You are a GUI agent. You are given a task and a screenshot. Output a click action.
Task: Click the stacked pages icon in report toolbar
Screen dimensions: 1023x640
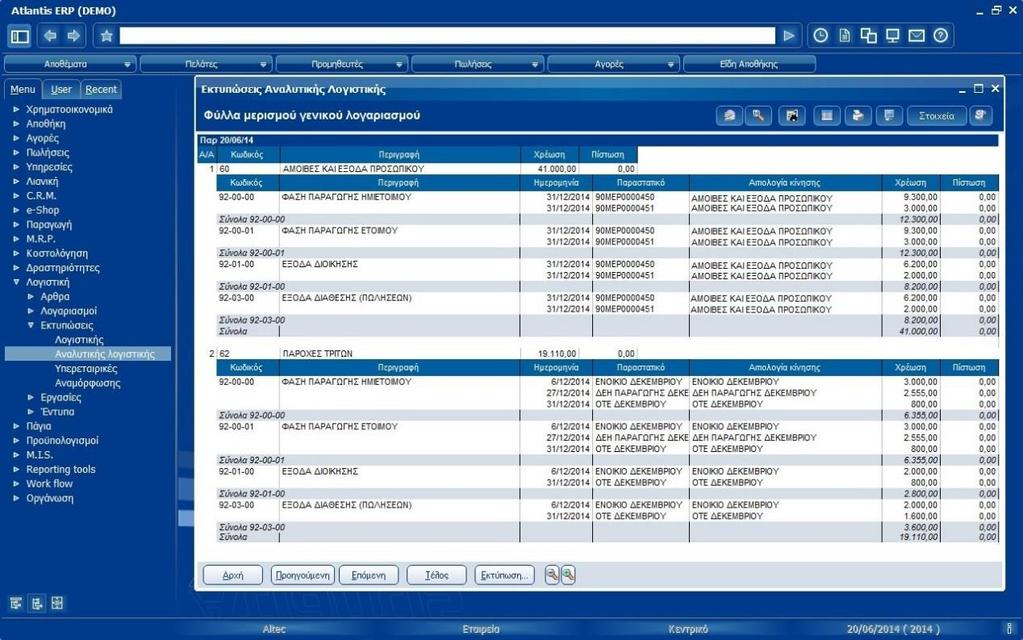[x=729, y=115]
